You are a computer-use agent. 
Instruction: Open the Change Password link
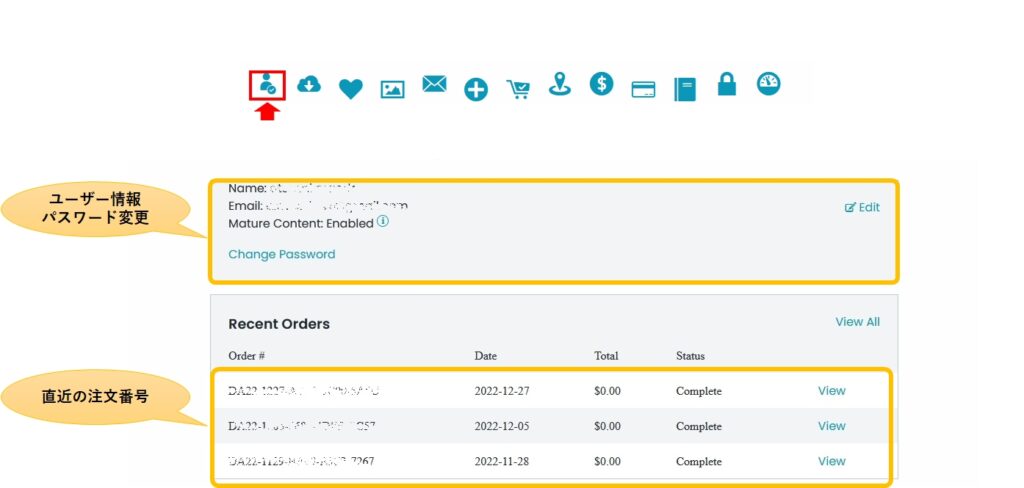pyautogui.click(x=281, y=254)
